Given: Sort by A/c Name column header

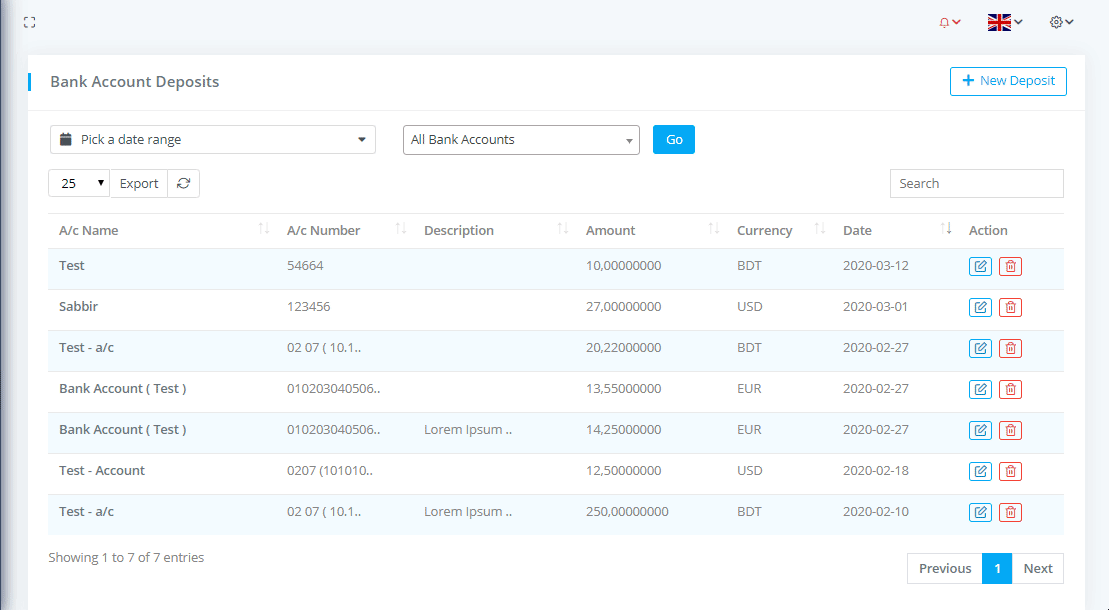Looking at the screenshot, I should pos(88,230).
